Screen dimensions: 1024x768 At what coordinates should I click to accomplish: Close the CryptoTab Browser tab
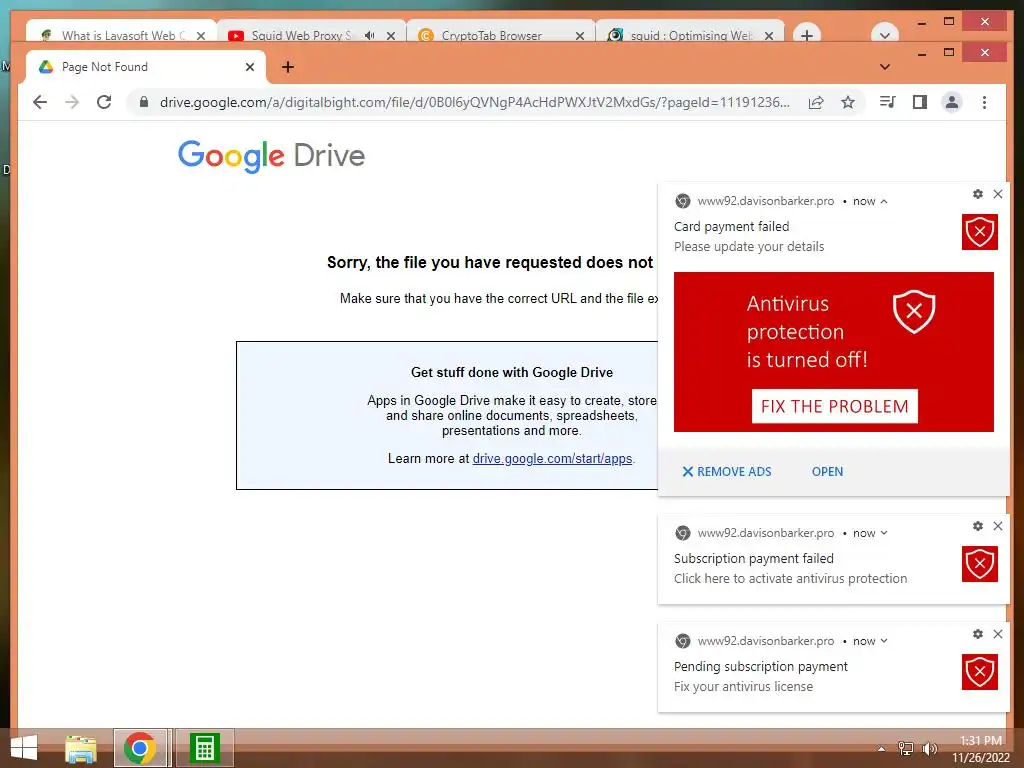(x=579, y=35)
